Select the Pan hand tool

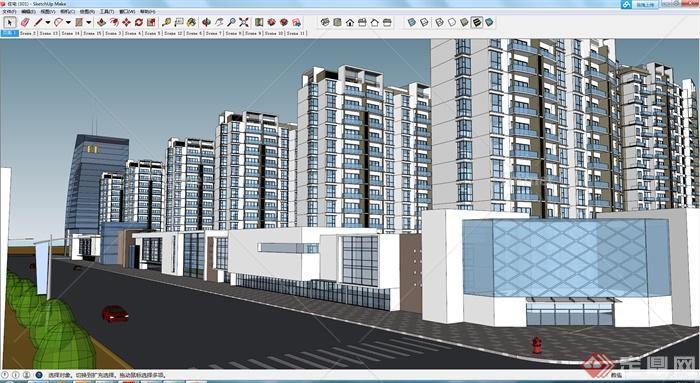pos(219,22)
